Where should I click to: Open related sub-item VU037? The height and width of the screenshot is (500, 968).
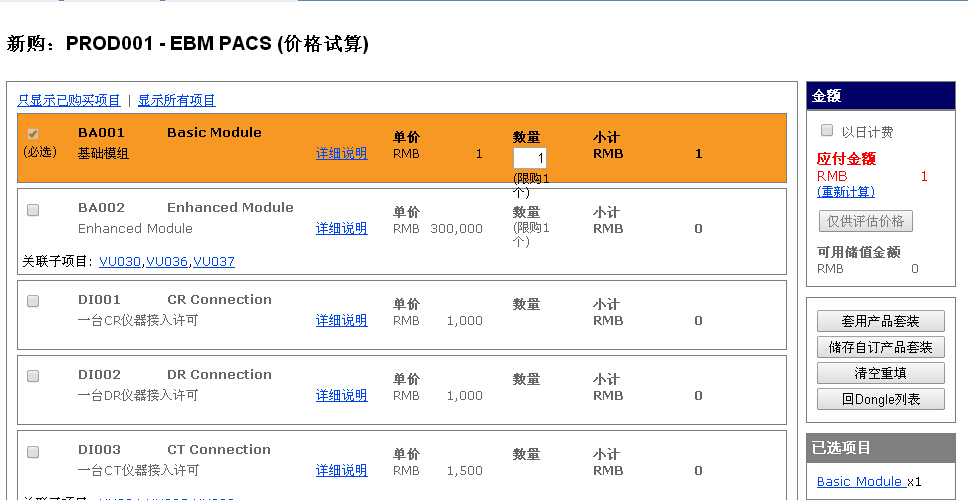214,262
